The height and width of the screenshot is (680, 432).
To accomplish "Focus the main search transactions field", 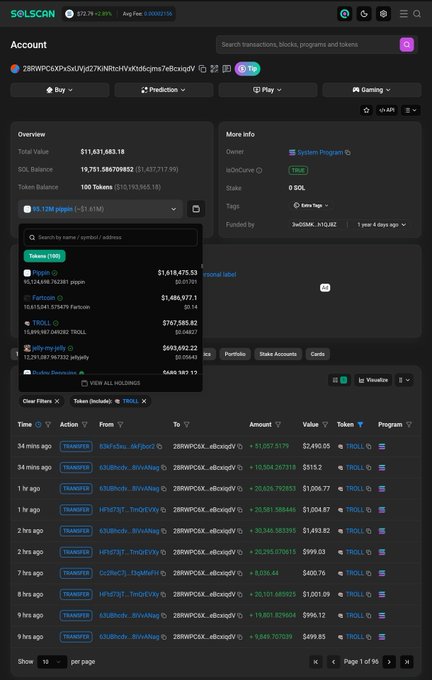I will coord(308,45).
